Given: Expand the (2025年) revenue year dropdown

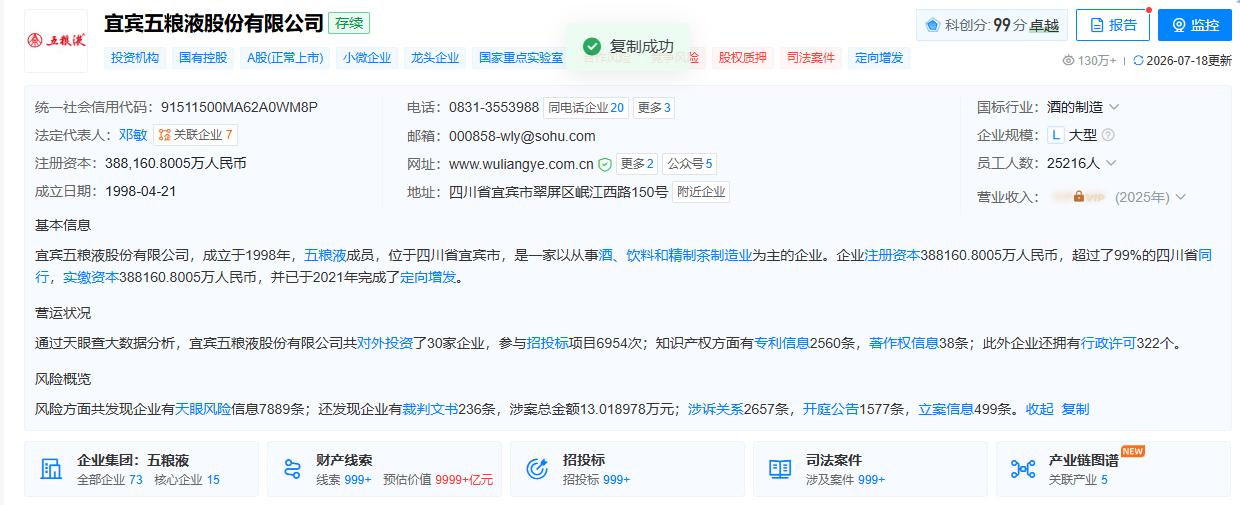Looking at the screenshot, I should pyautogui.click(x=1181, y=197).
